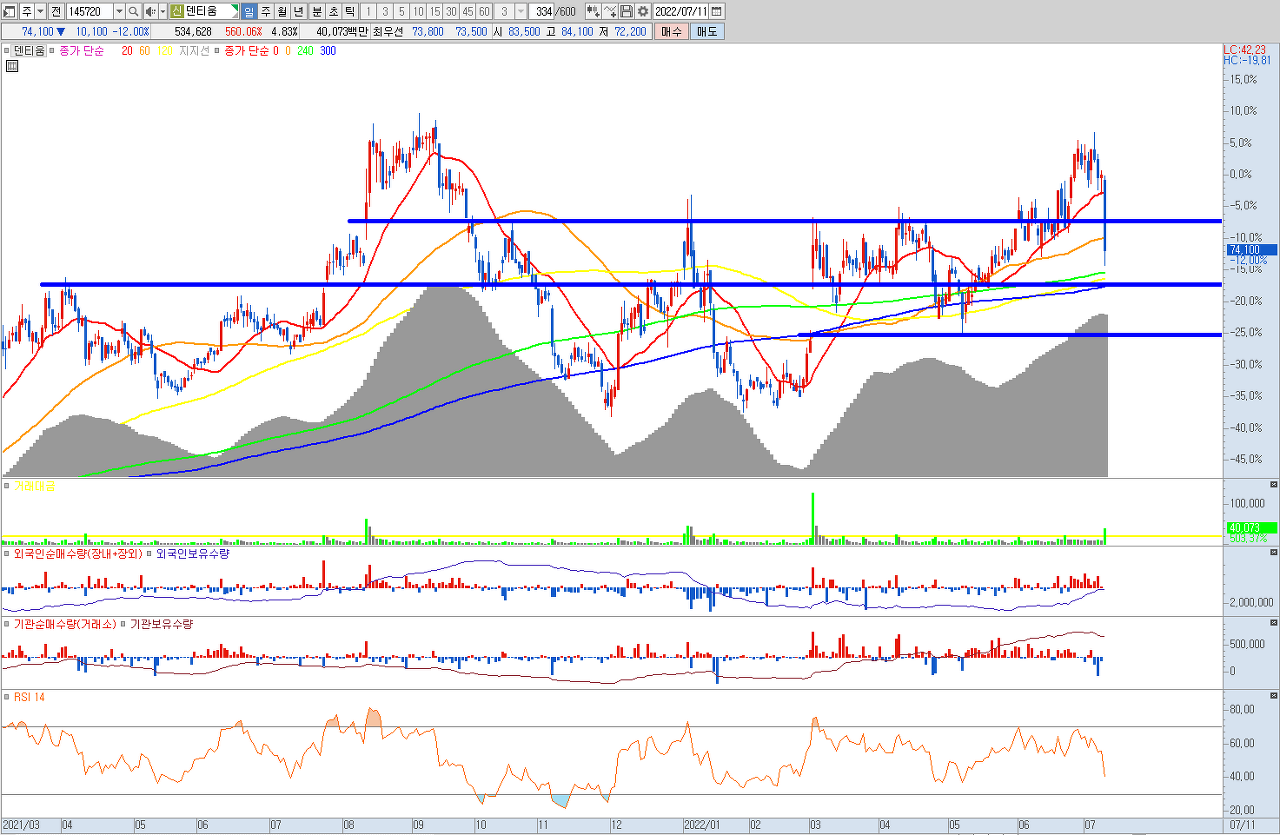
Task: Click the -12.00% change rate value
Action: click(131, 31)
